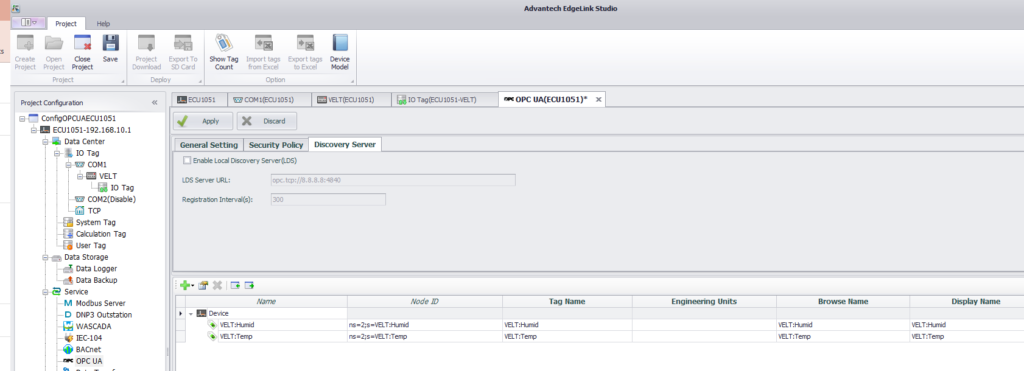Click the Apply button
The image size is (1024, 371).
click(202, 121)
